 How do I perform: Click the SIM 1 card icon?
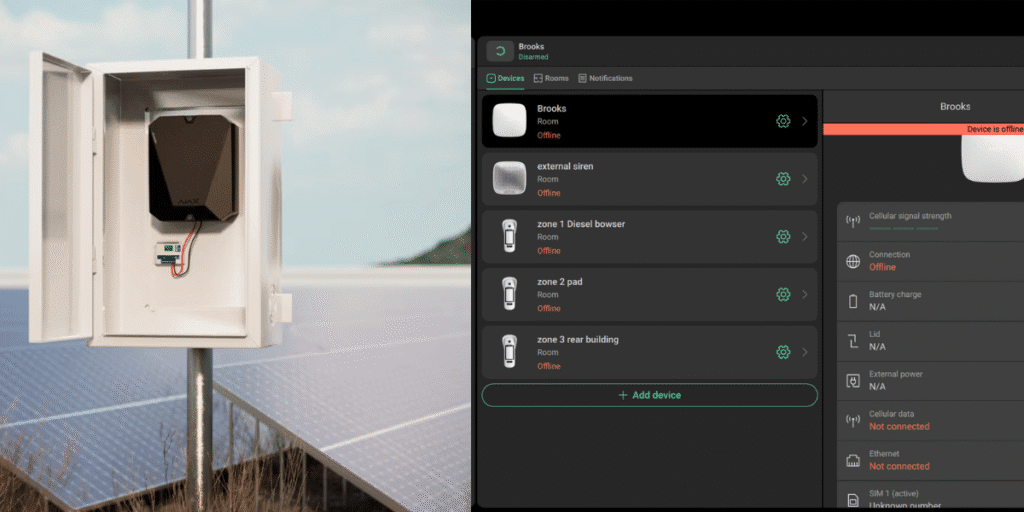point(853,500)
